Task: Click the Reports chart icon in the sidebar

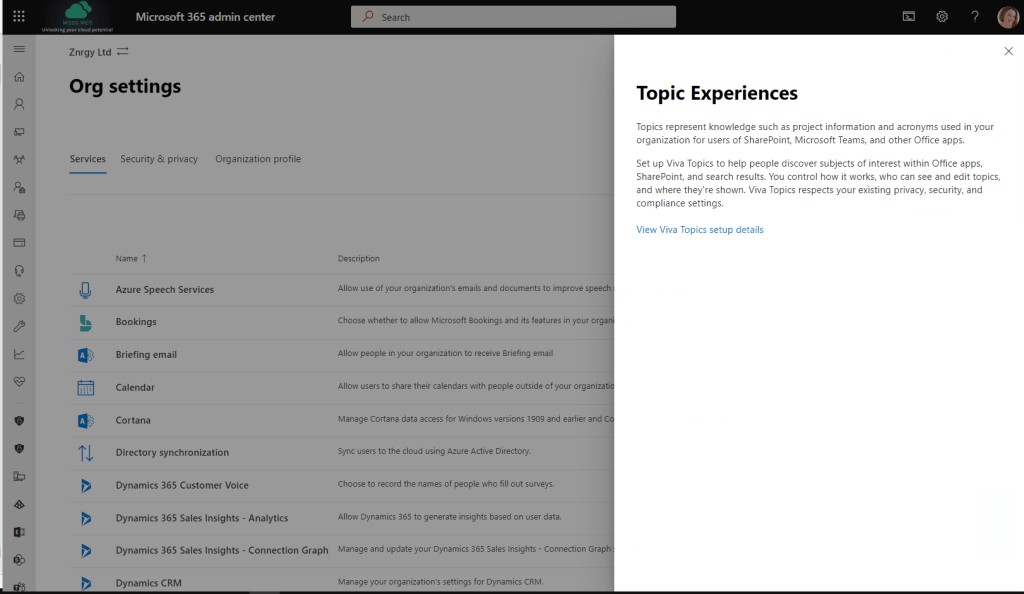Action: (x=18, y=353)
